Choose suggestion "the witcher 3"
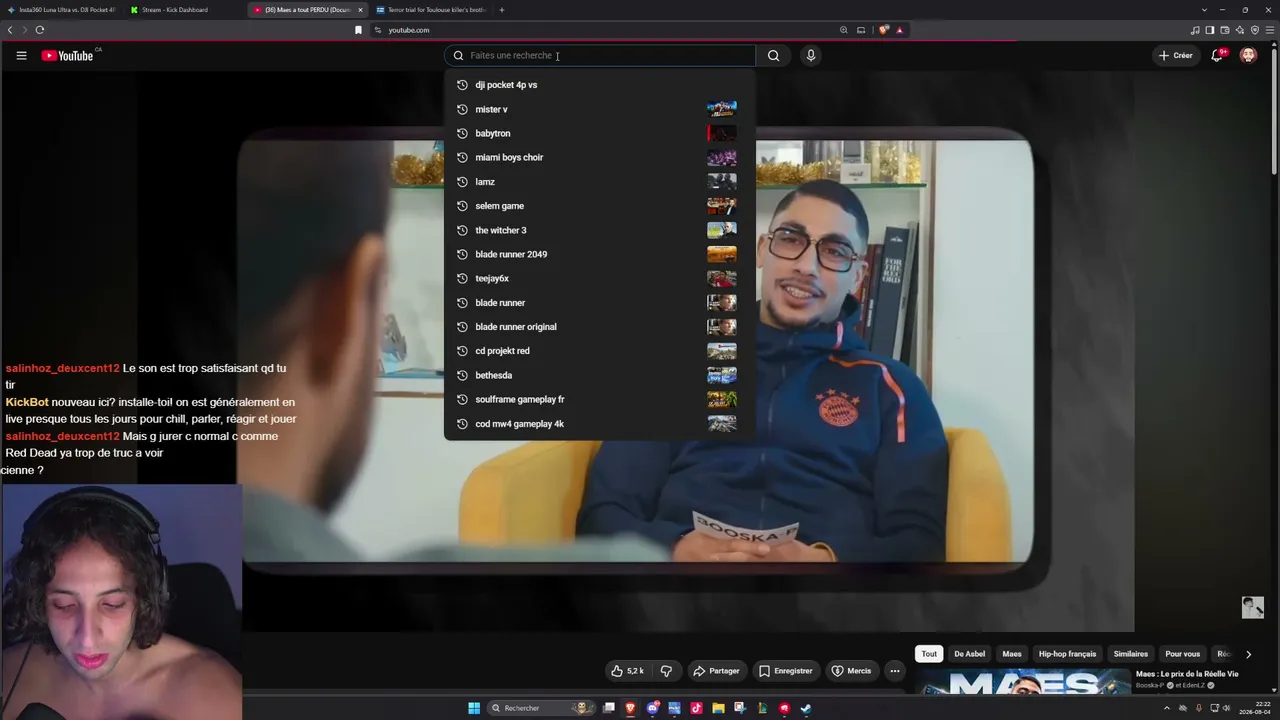This screenshot has width=1280, height=720. 600,230
